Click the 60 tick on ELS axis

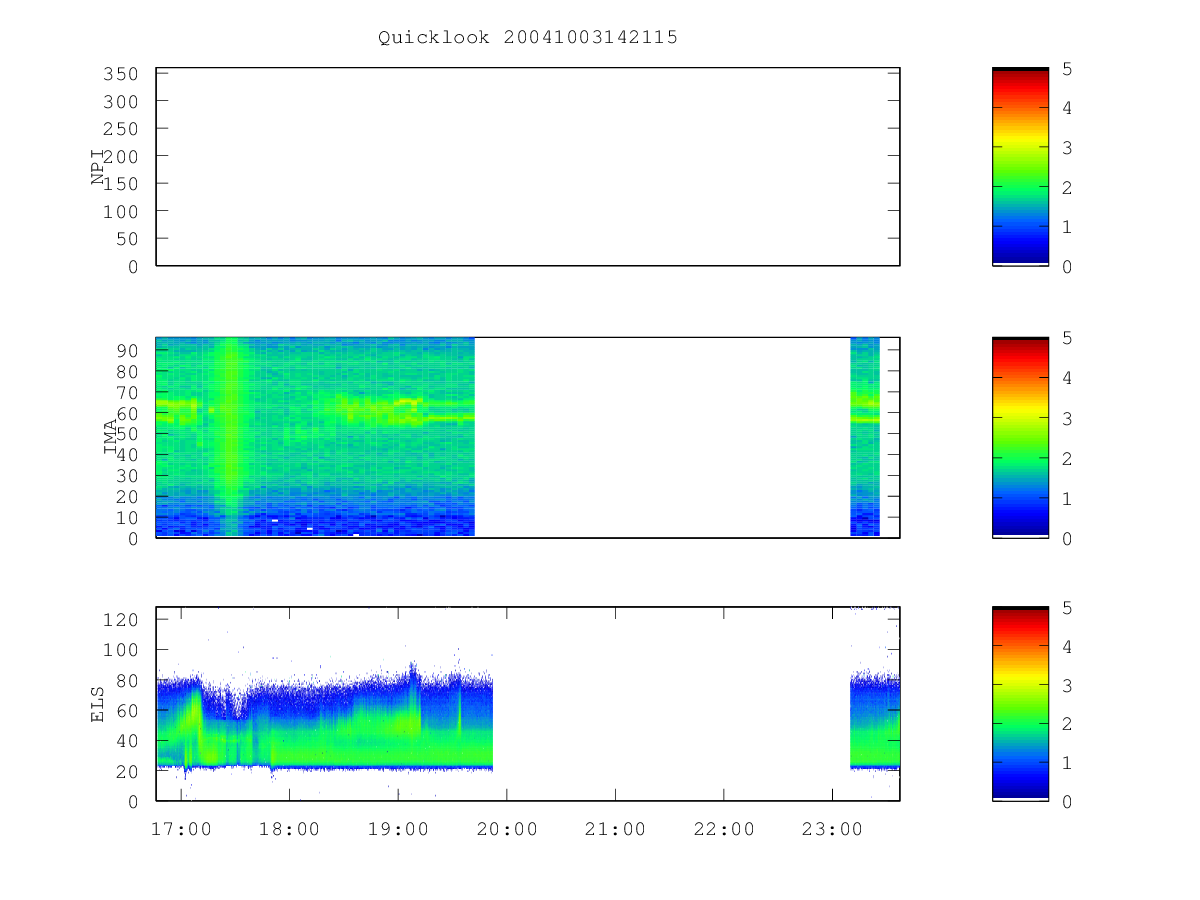128,711
